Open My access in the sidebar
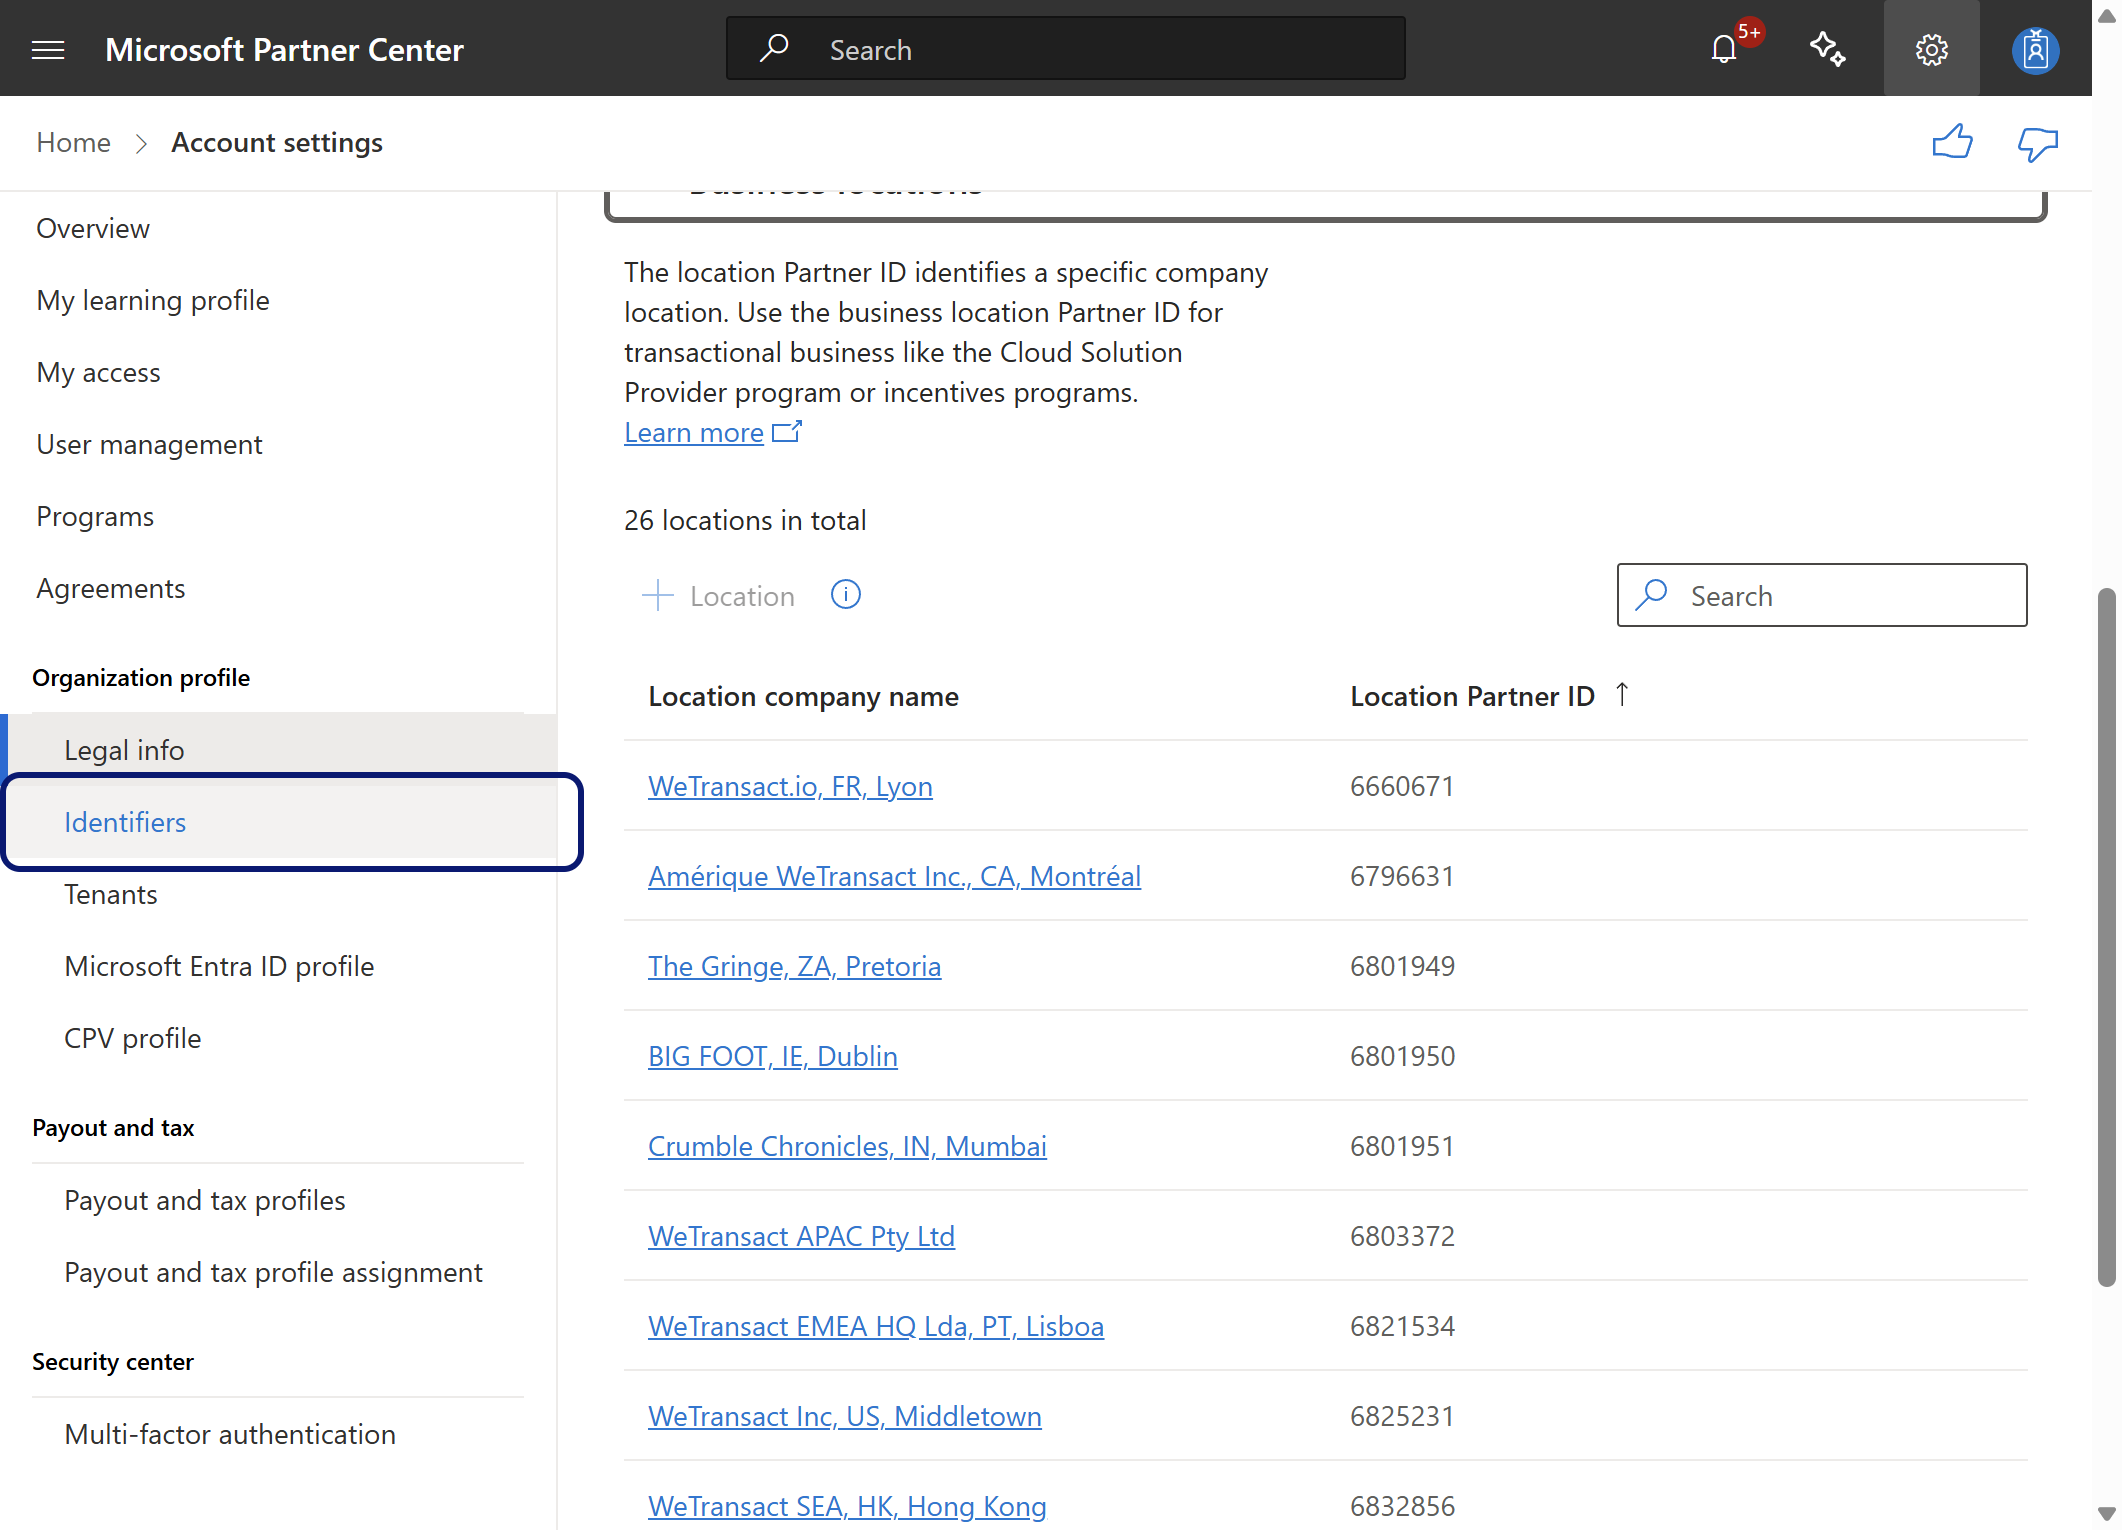2122x1530 pixels. [x=98, y=372]
